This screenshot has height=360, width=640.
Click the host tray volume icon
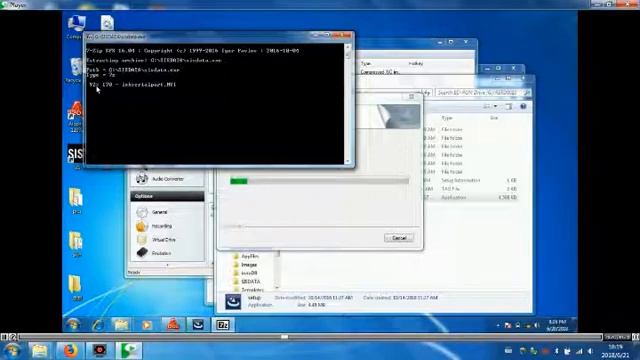[x=590, y=351]
